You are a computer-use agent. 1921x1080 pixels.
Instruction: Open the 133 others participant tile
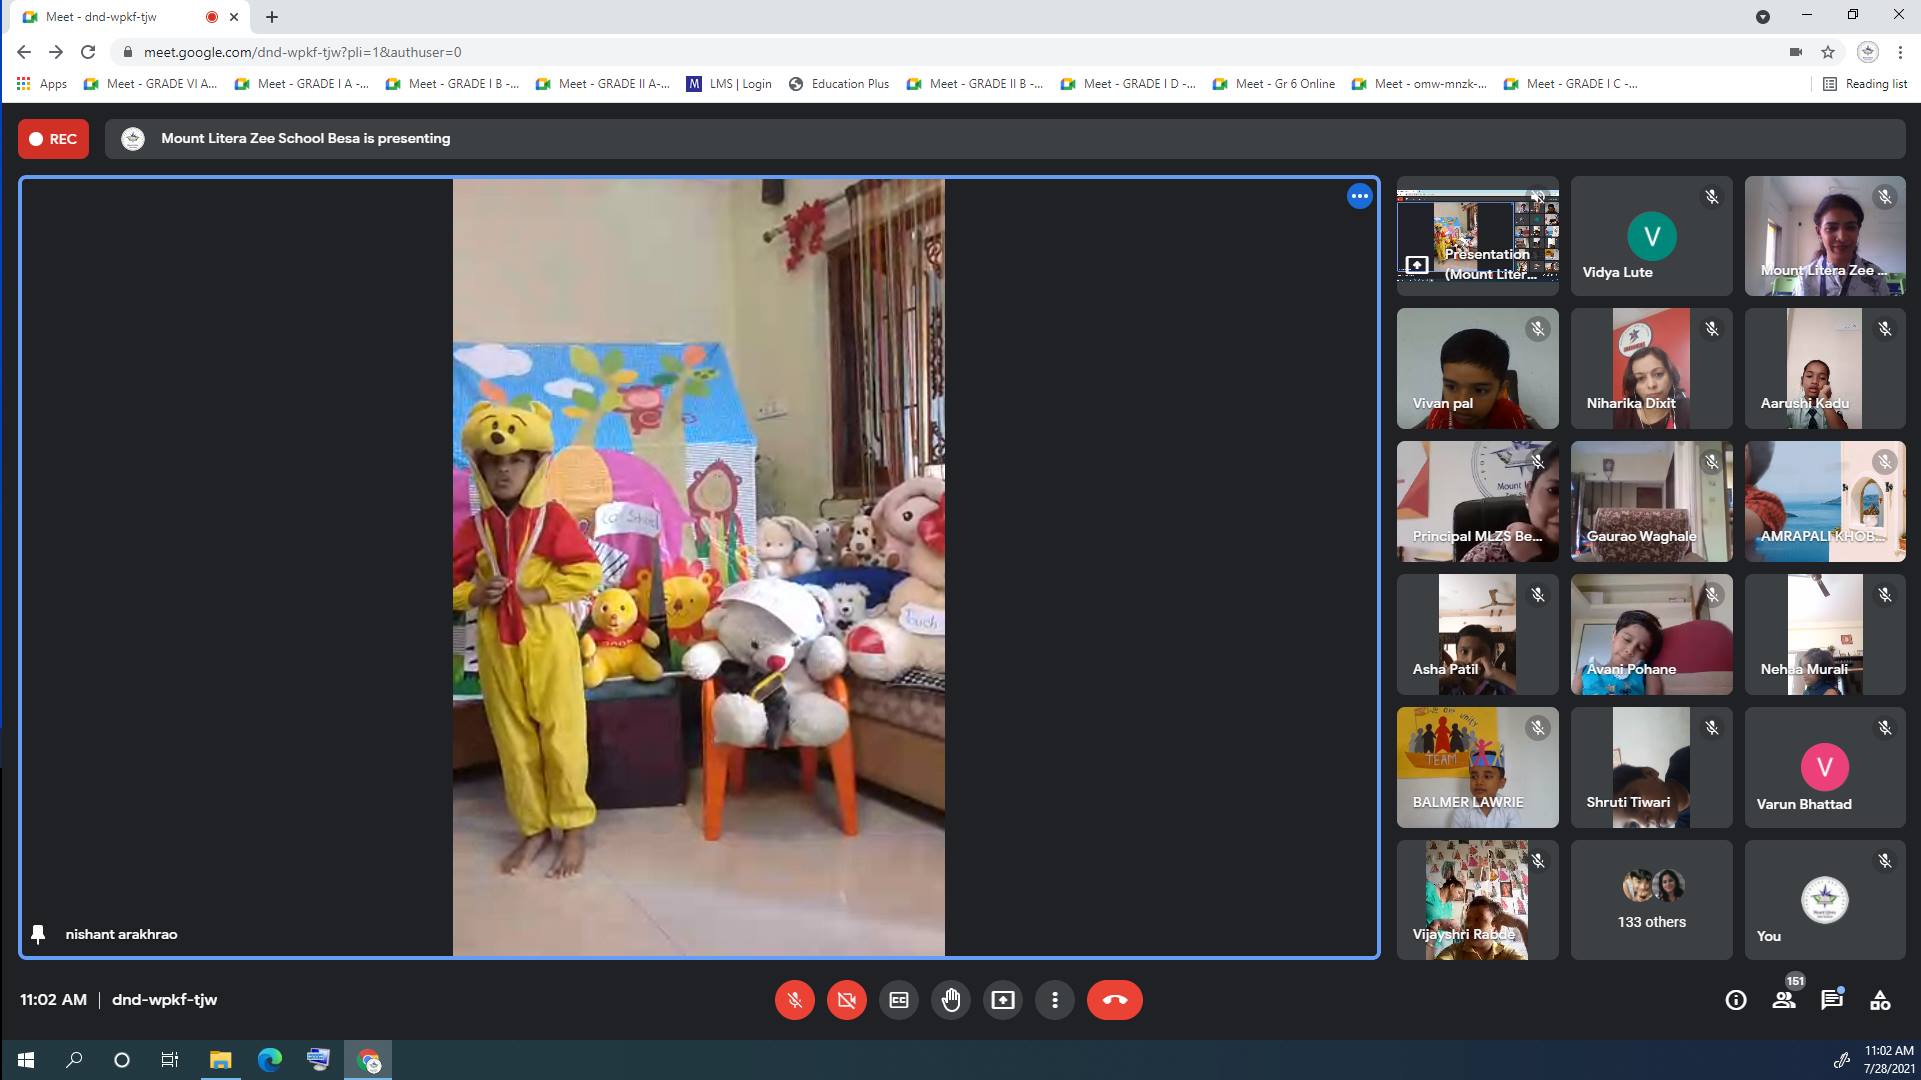[1652, 900]
